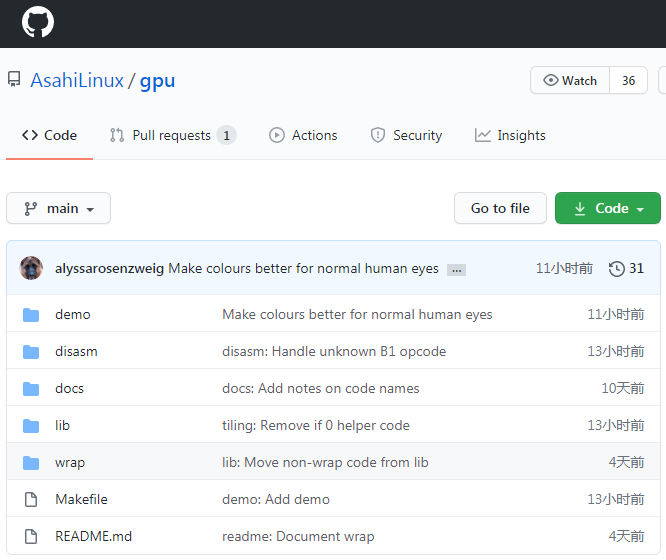
Task: Click the demo folder icon
Action: pyautogui.click(x=31, y=315)
